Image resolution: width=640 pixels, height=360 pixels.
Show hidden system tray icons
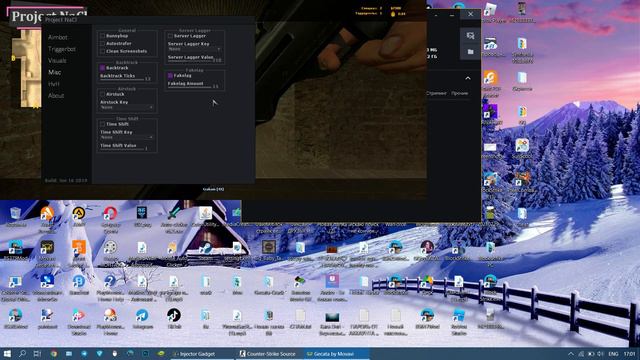point(571,354)
